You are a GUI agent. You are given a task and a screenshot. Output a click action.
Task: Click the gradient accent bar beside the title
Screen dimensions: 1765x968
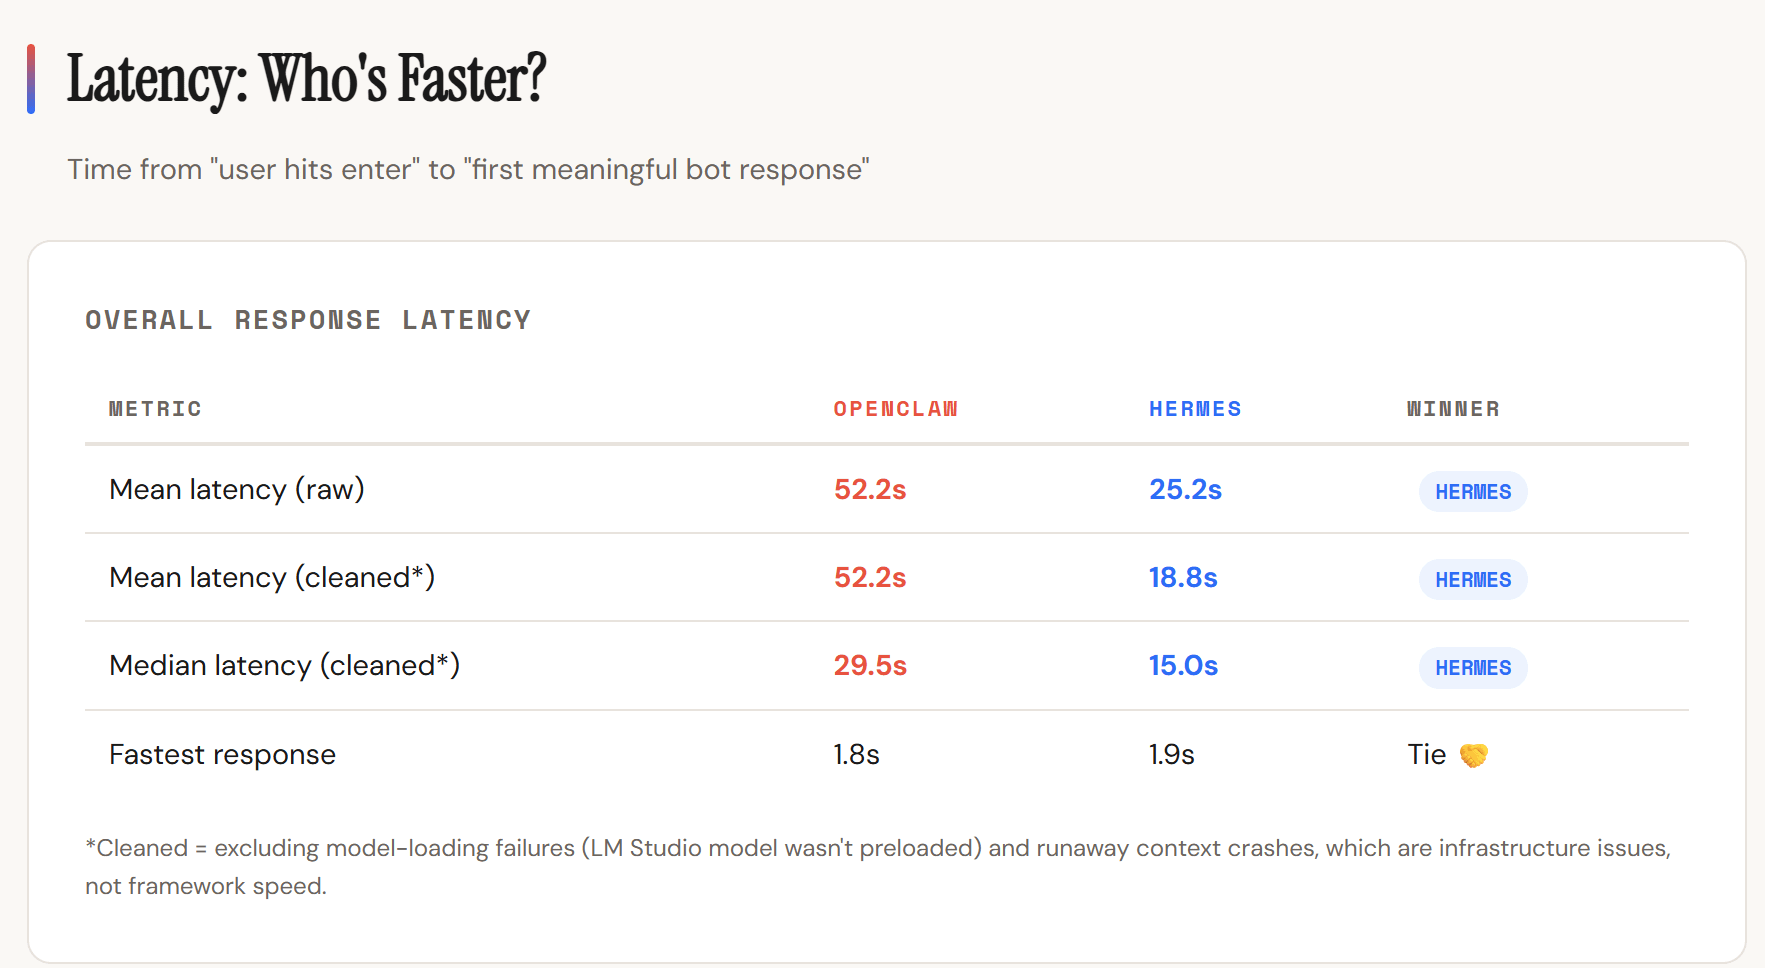(x=31, y=79)
